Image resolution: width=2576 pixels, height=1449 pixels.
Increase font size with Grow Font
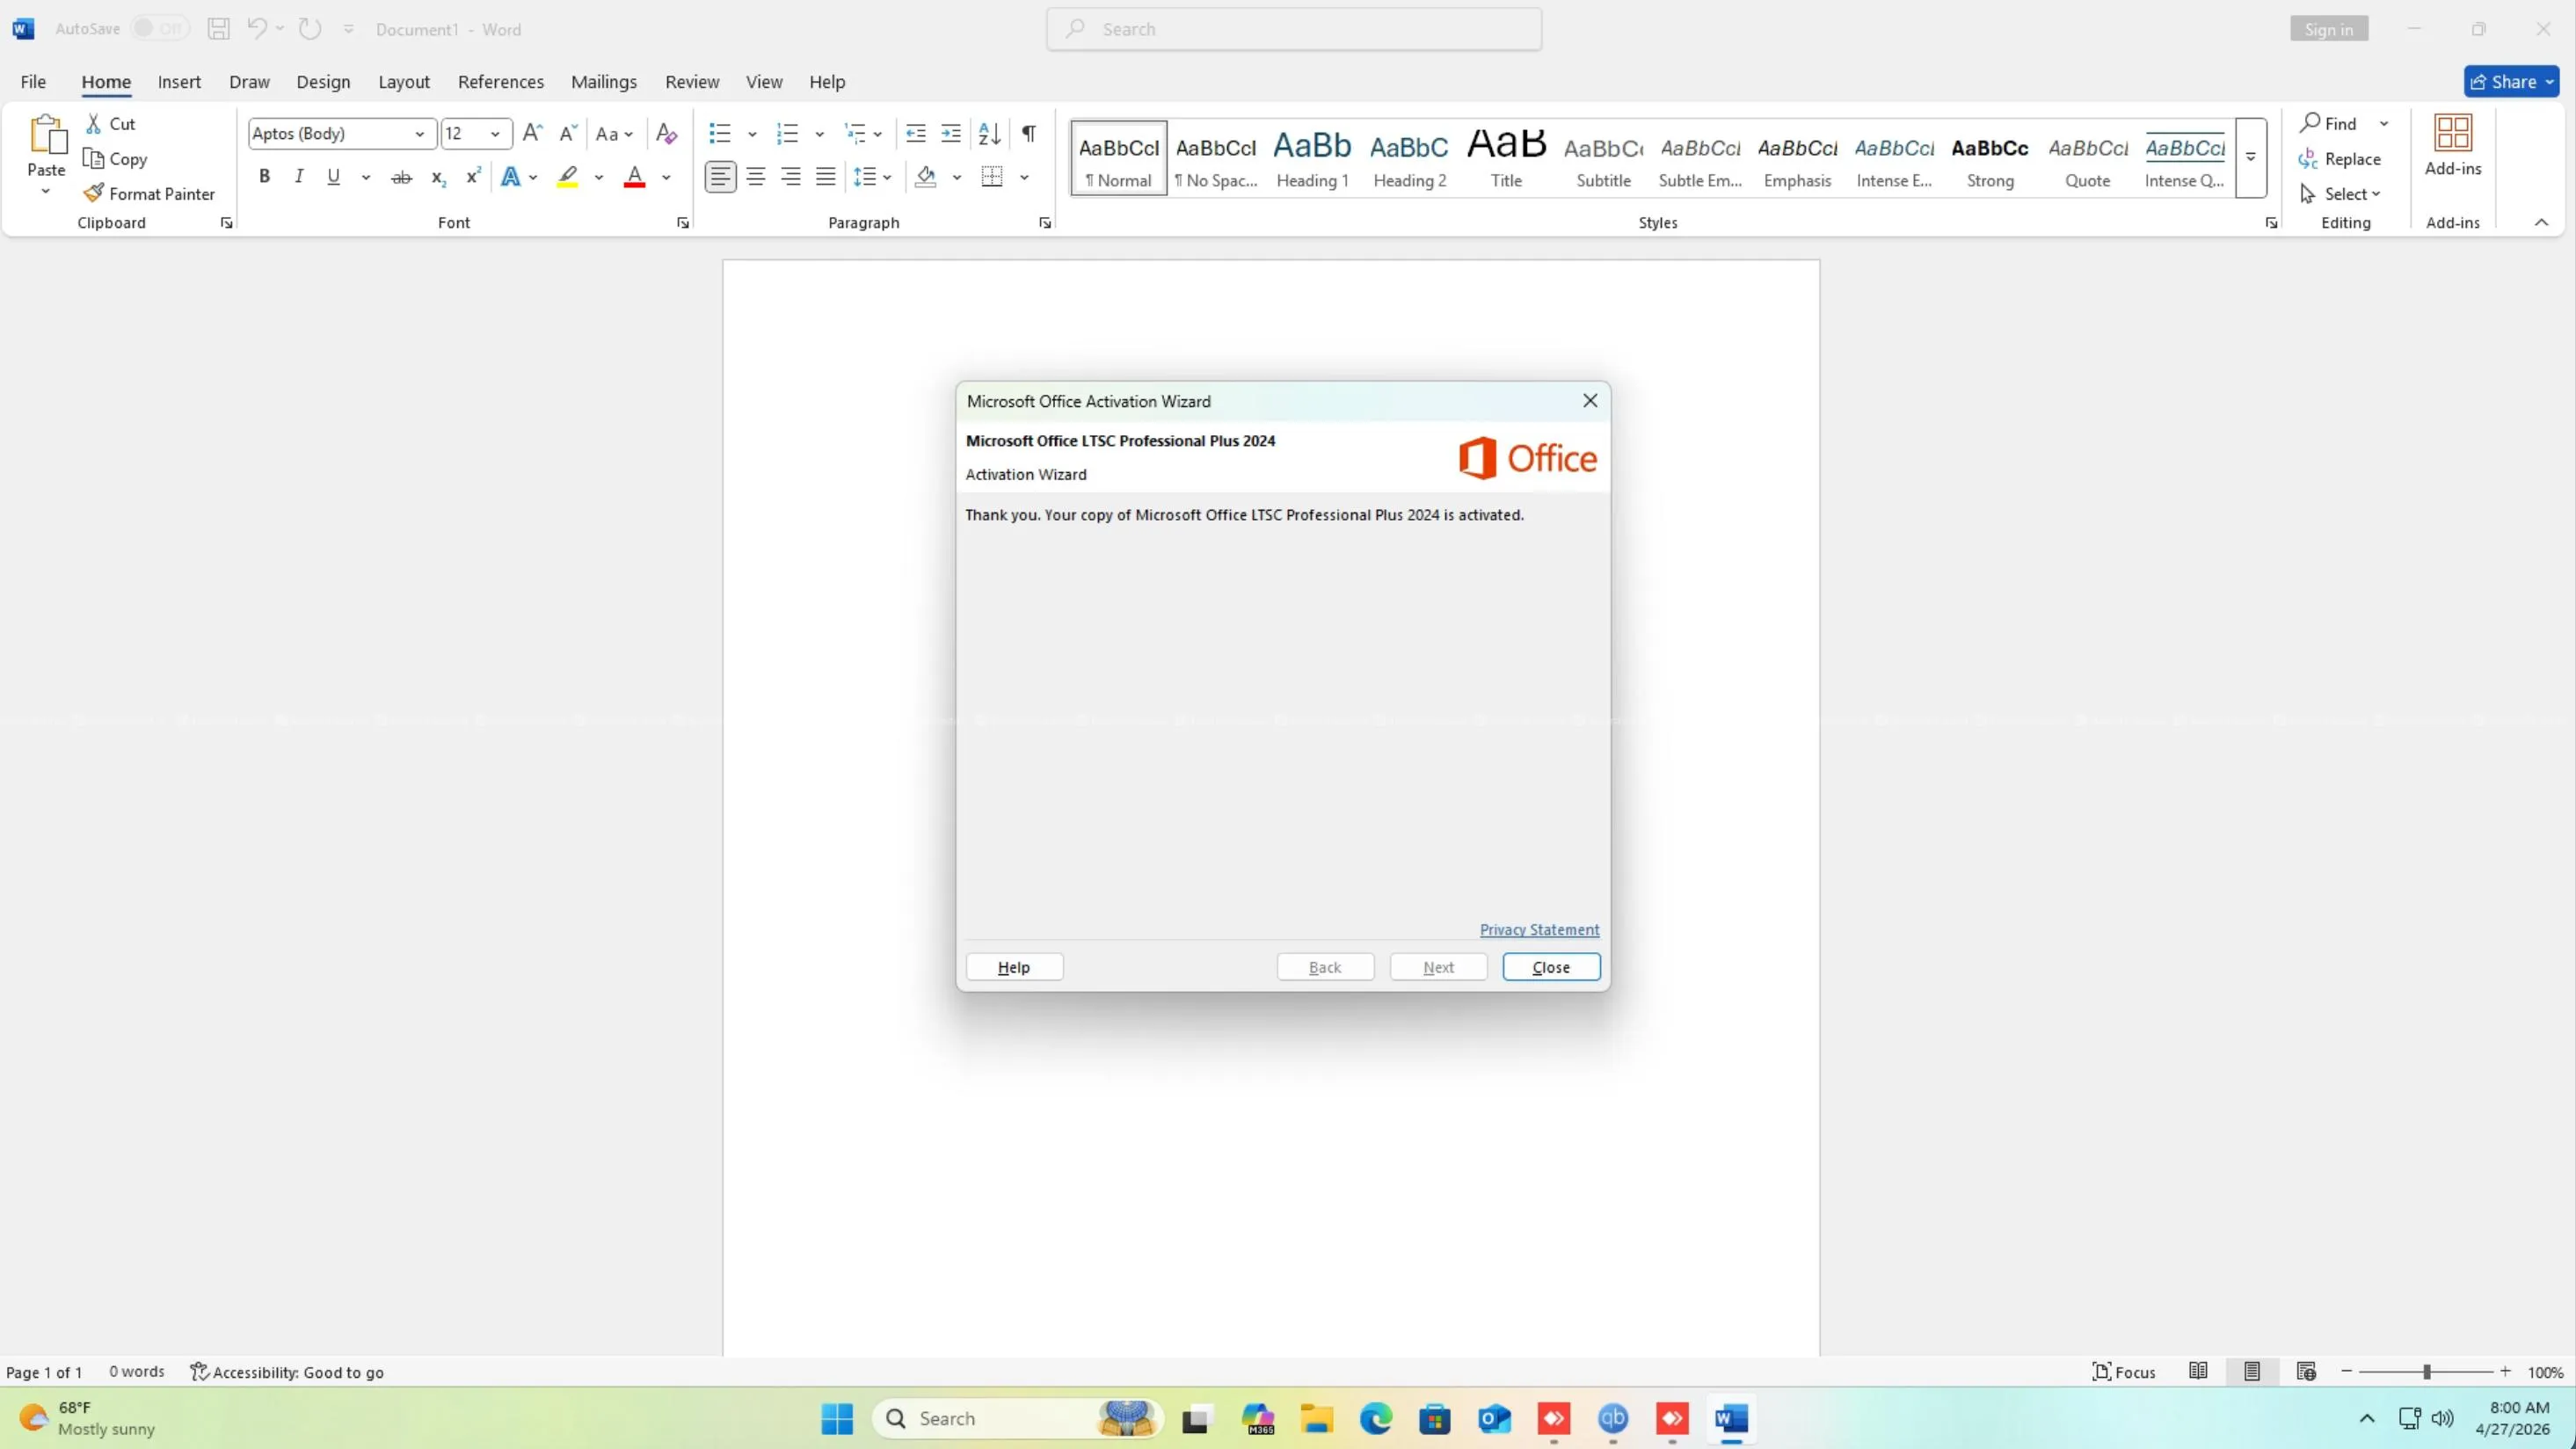(533, 133)
